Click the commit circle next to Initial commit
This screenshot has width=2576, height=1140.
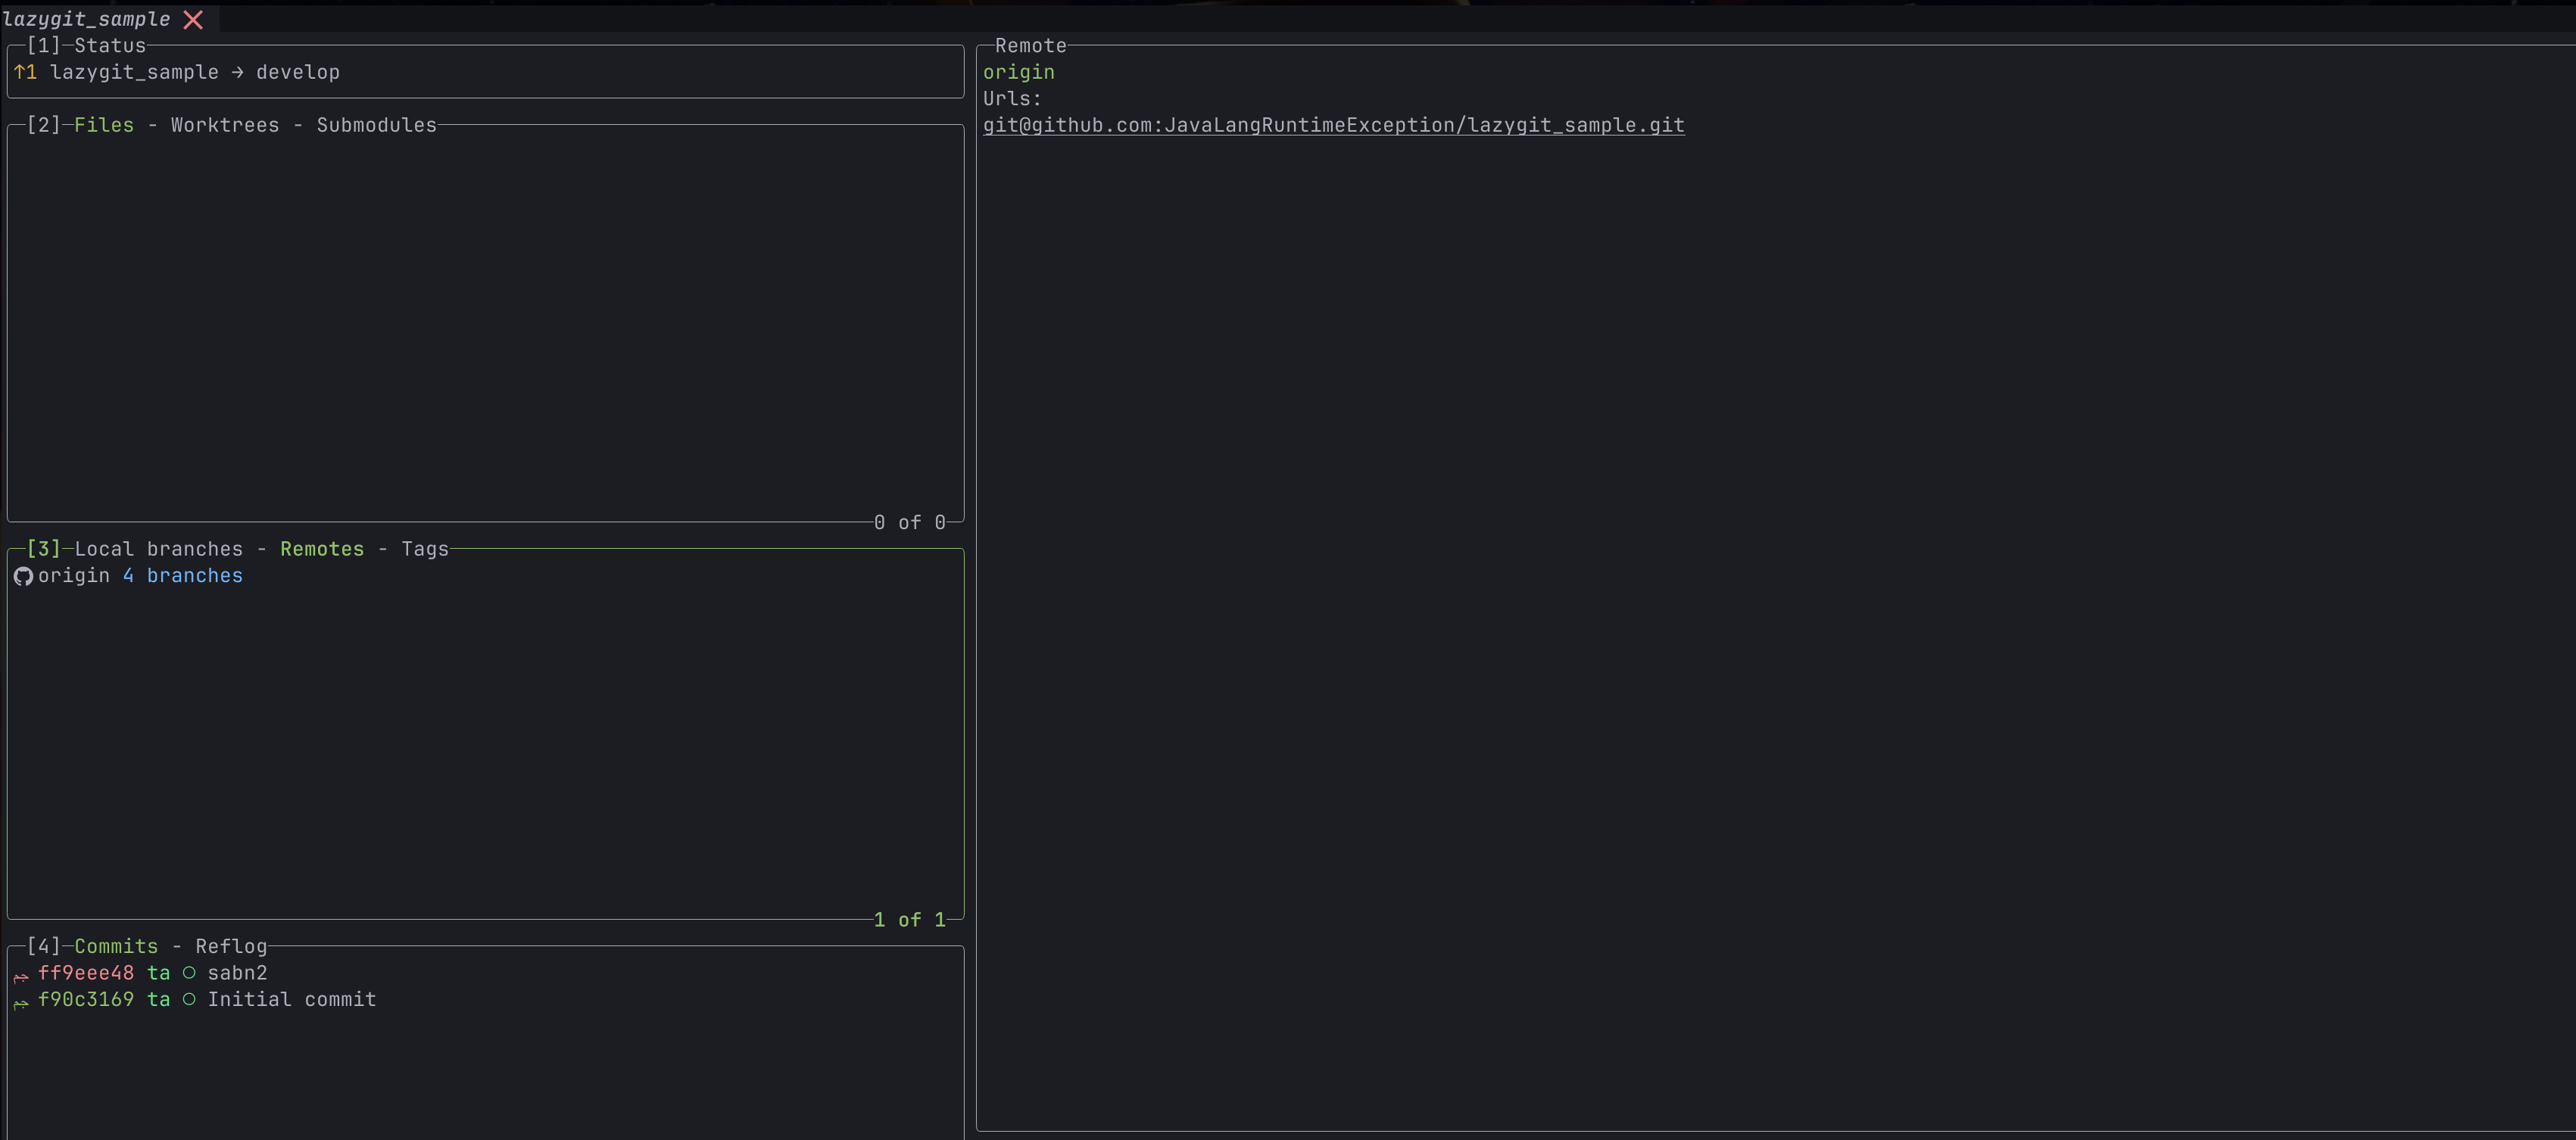coord(189,999)
